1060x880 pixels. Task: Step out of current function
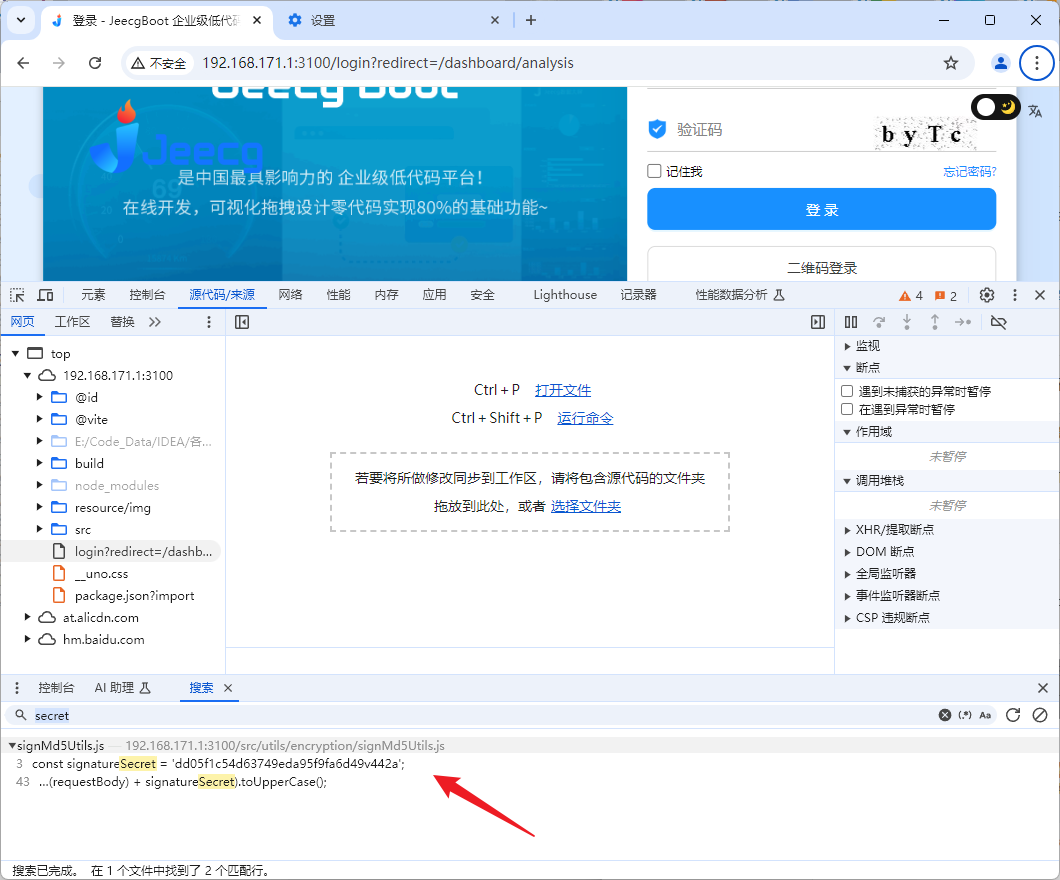click(x=934, y=322)
